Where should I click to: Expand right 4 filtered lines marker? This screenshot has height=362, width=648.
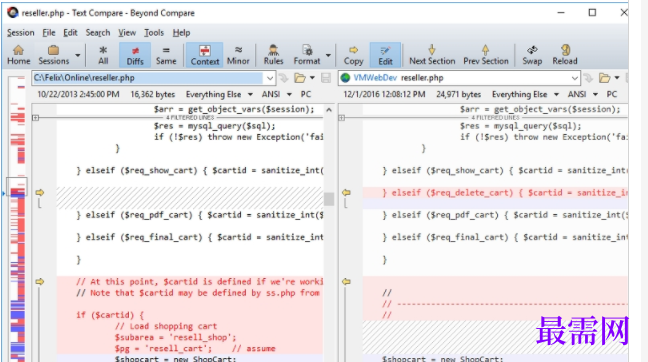[342, 118]
